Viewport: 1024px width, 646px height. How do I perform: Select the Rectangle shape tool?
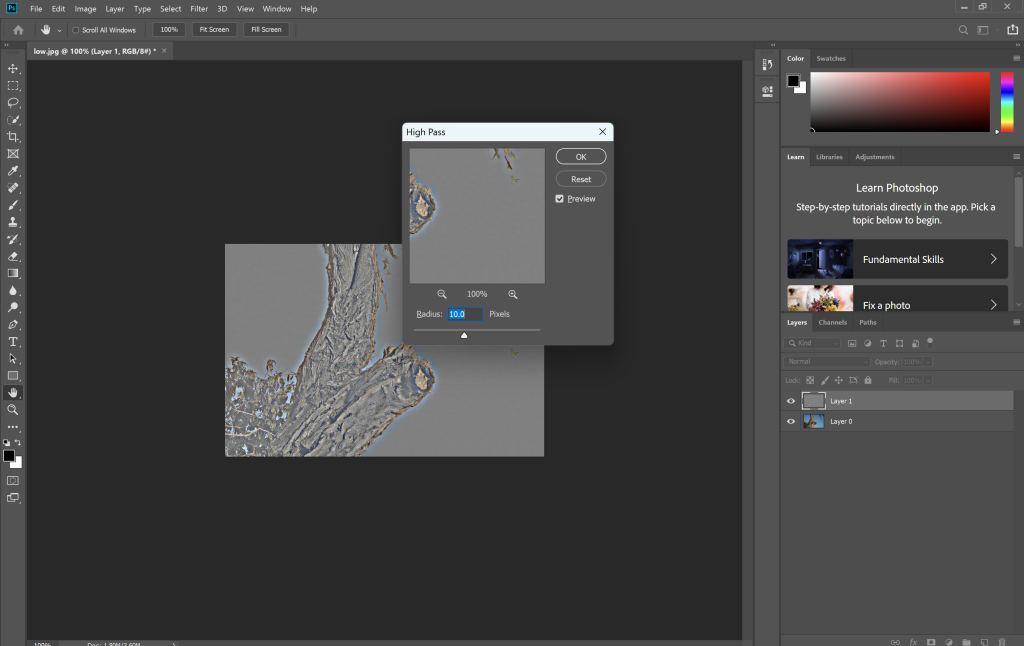click(x=12, y=375)
